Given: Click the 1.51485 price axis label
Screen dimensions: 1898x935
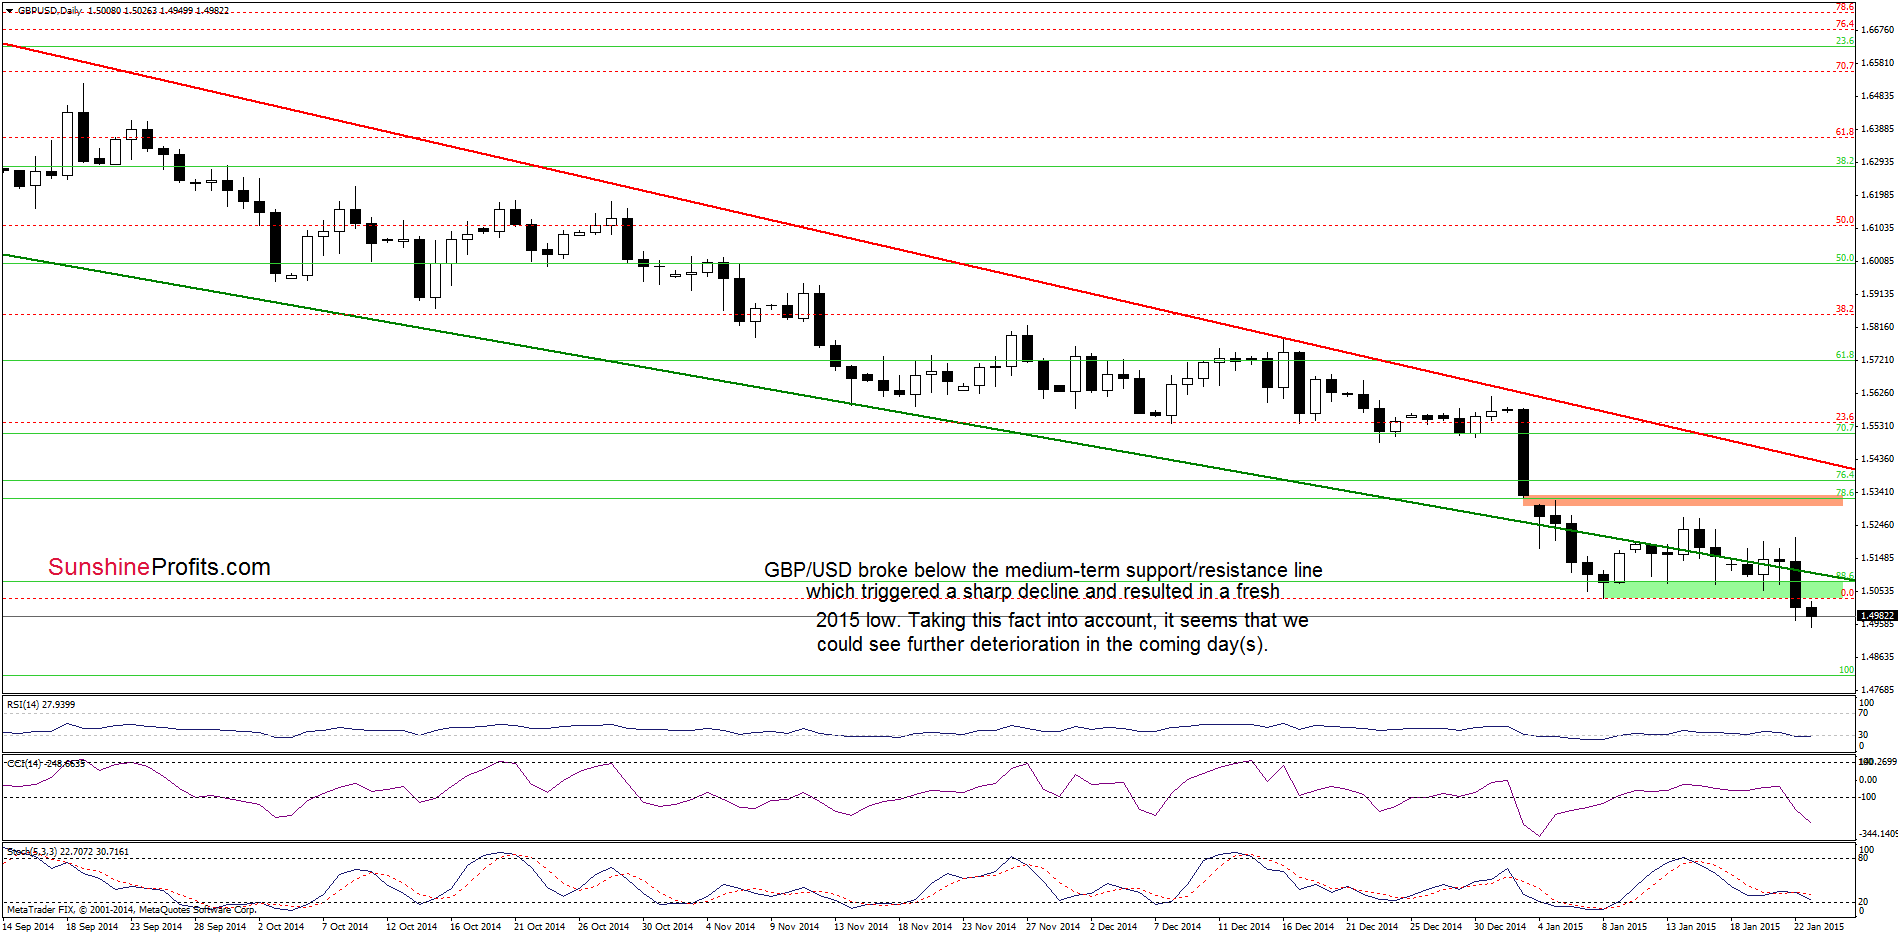Looking at the screenshot, I should 1878,558.
